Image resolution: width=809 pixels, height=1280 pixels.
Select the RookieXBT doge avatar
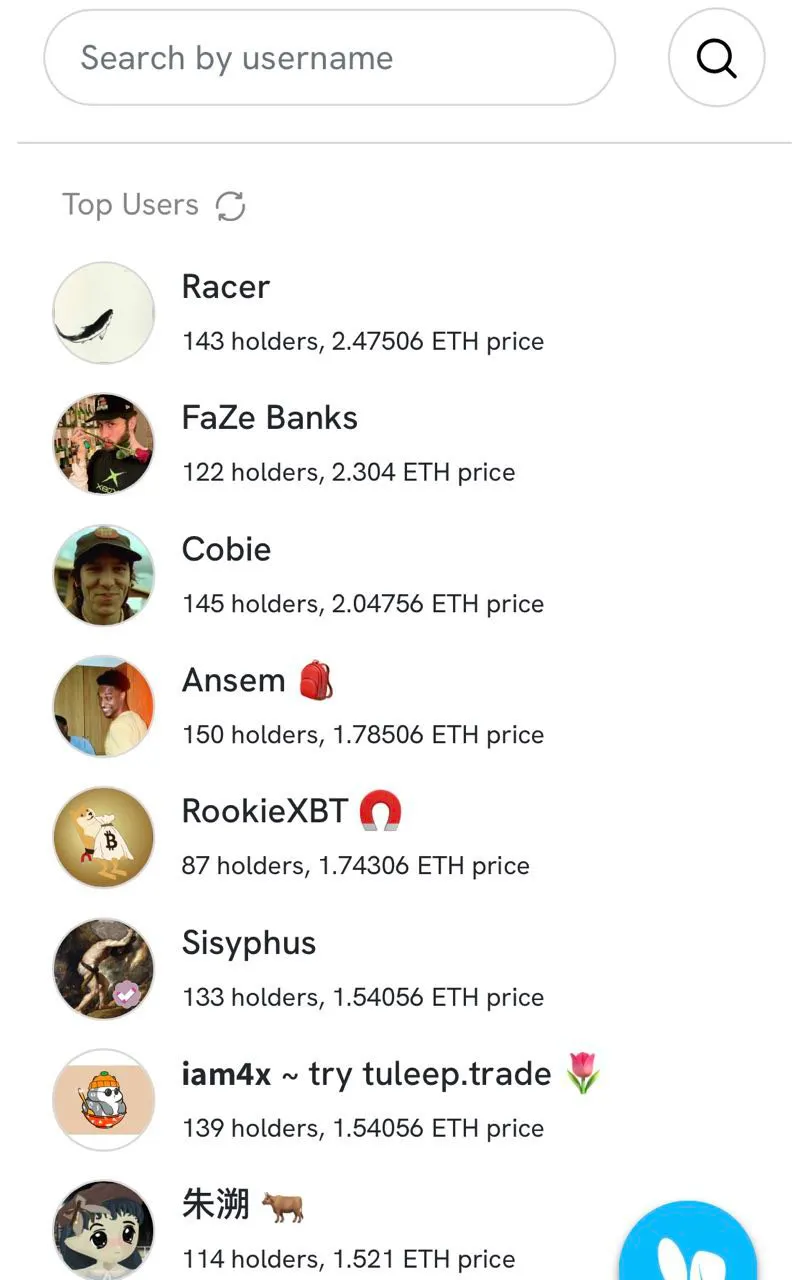[103, 836]
